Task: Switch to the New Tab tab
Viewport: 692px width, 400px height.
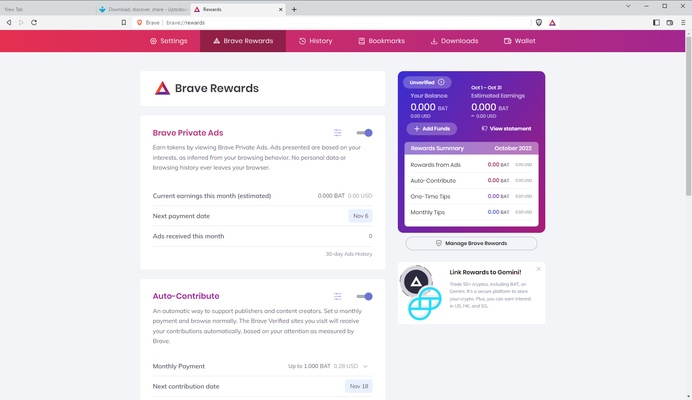Action: 48,9
